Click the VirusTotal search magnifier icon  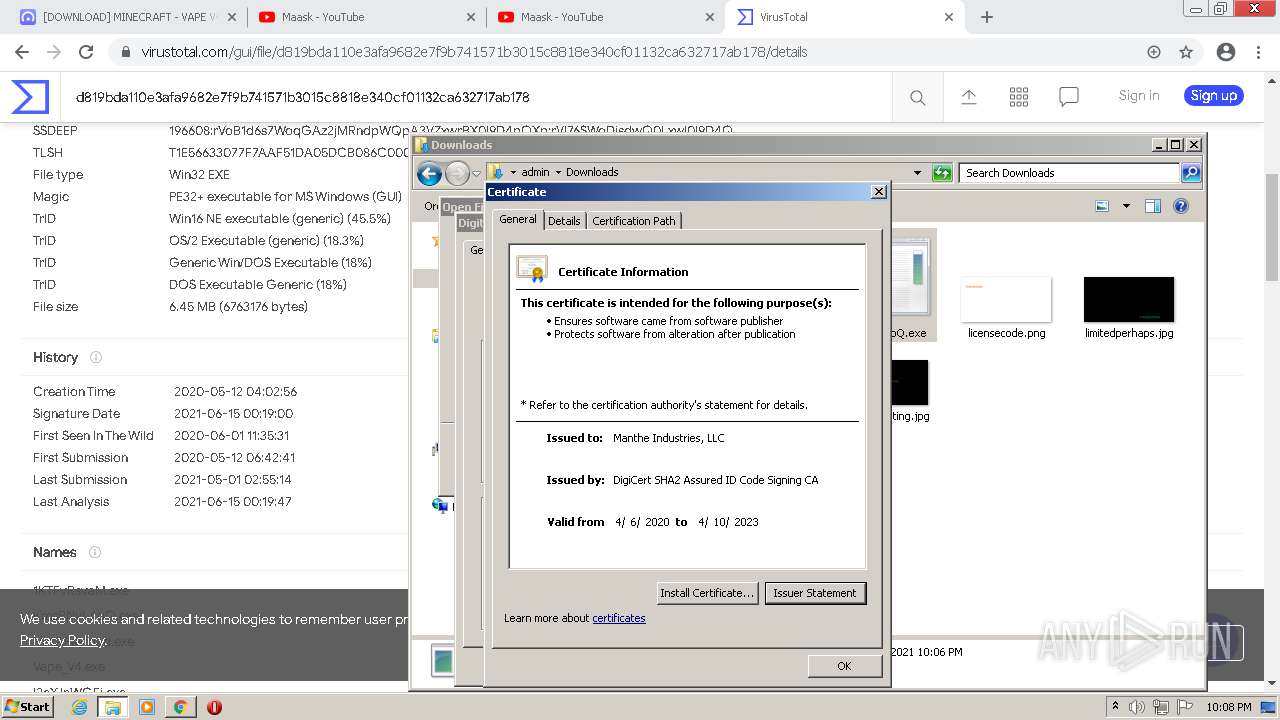917,97
